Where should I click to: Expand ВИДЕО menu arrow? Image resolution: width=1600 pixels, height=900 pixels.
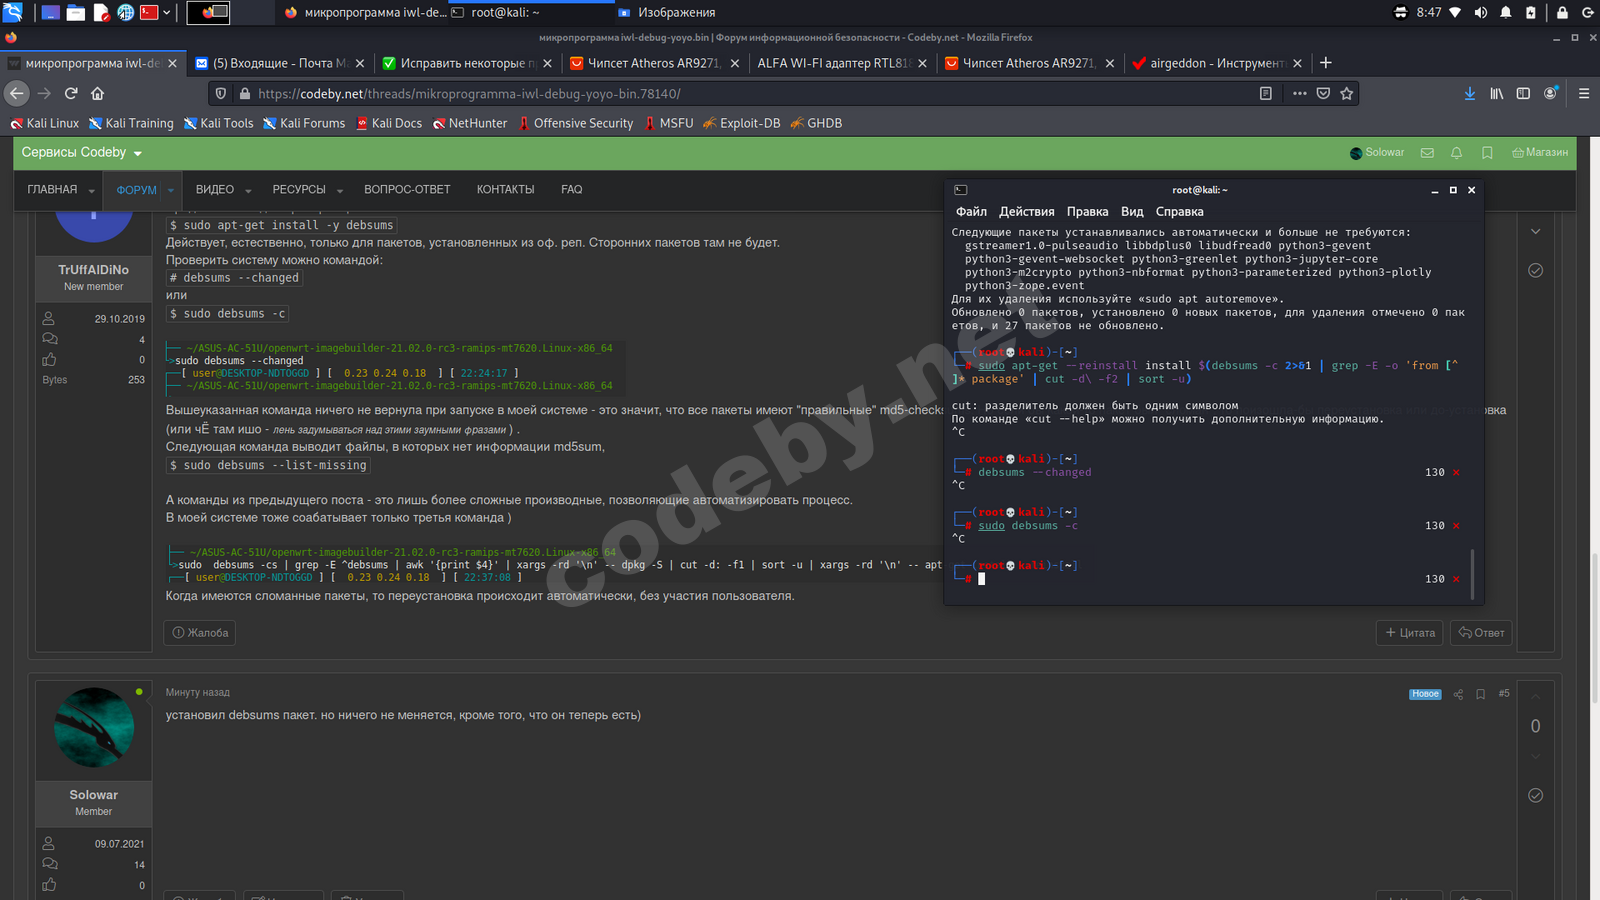coord(248,190)
